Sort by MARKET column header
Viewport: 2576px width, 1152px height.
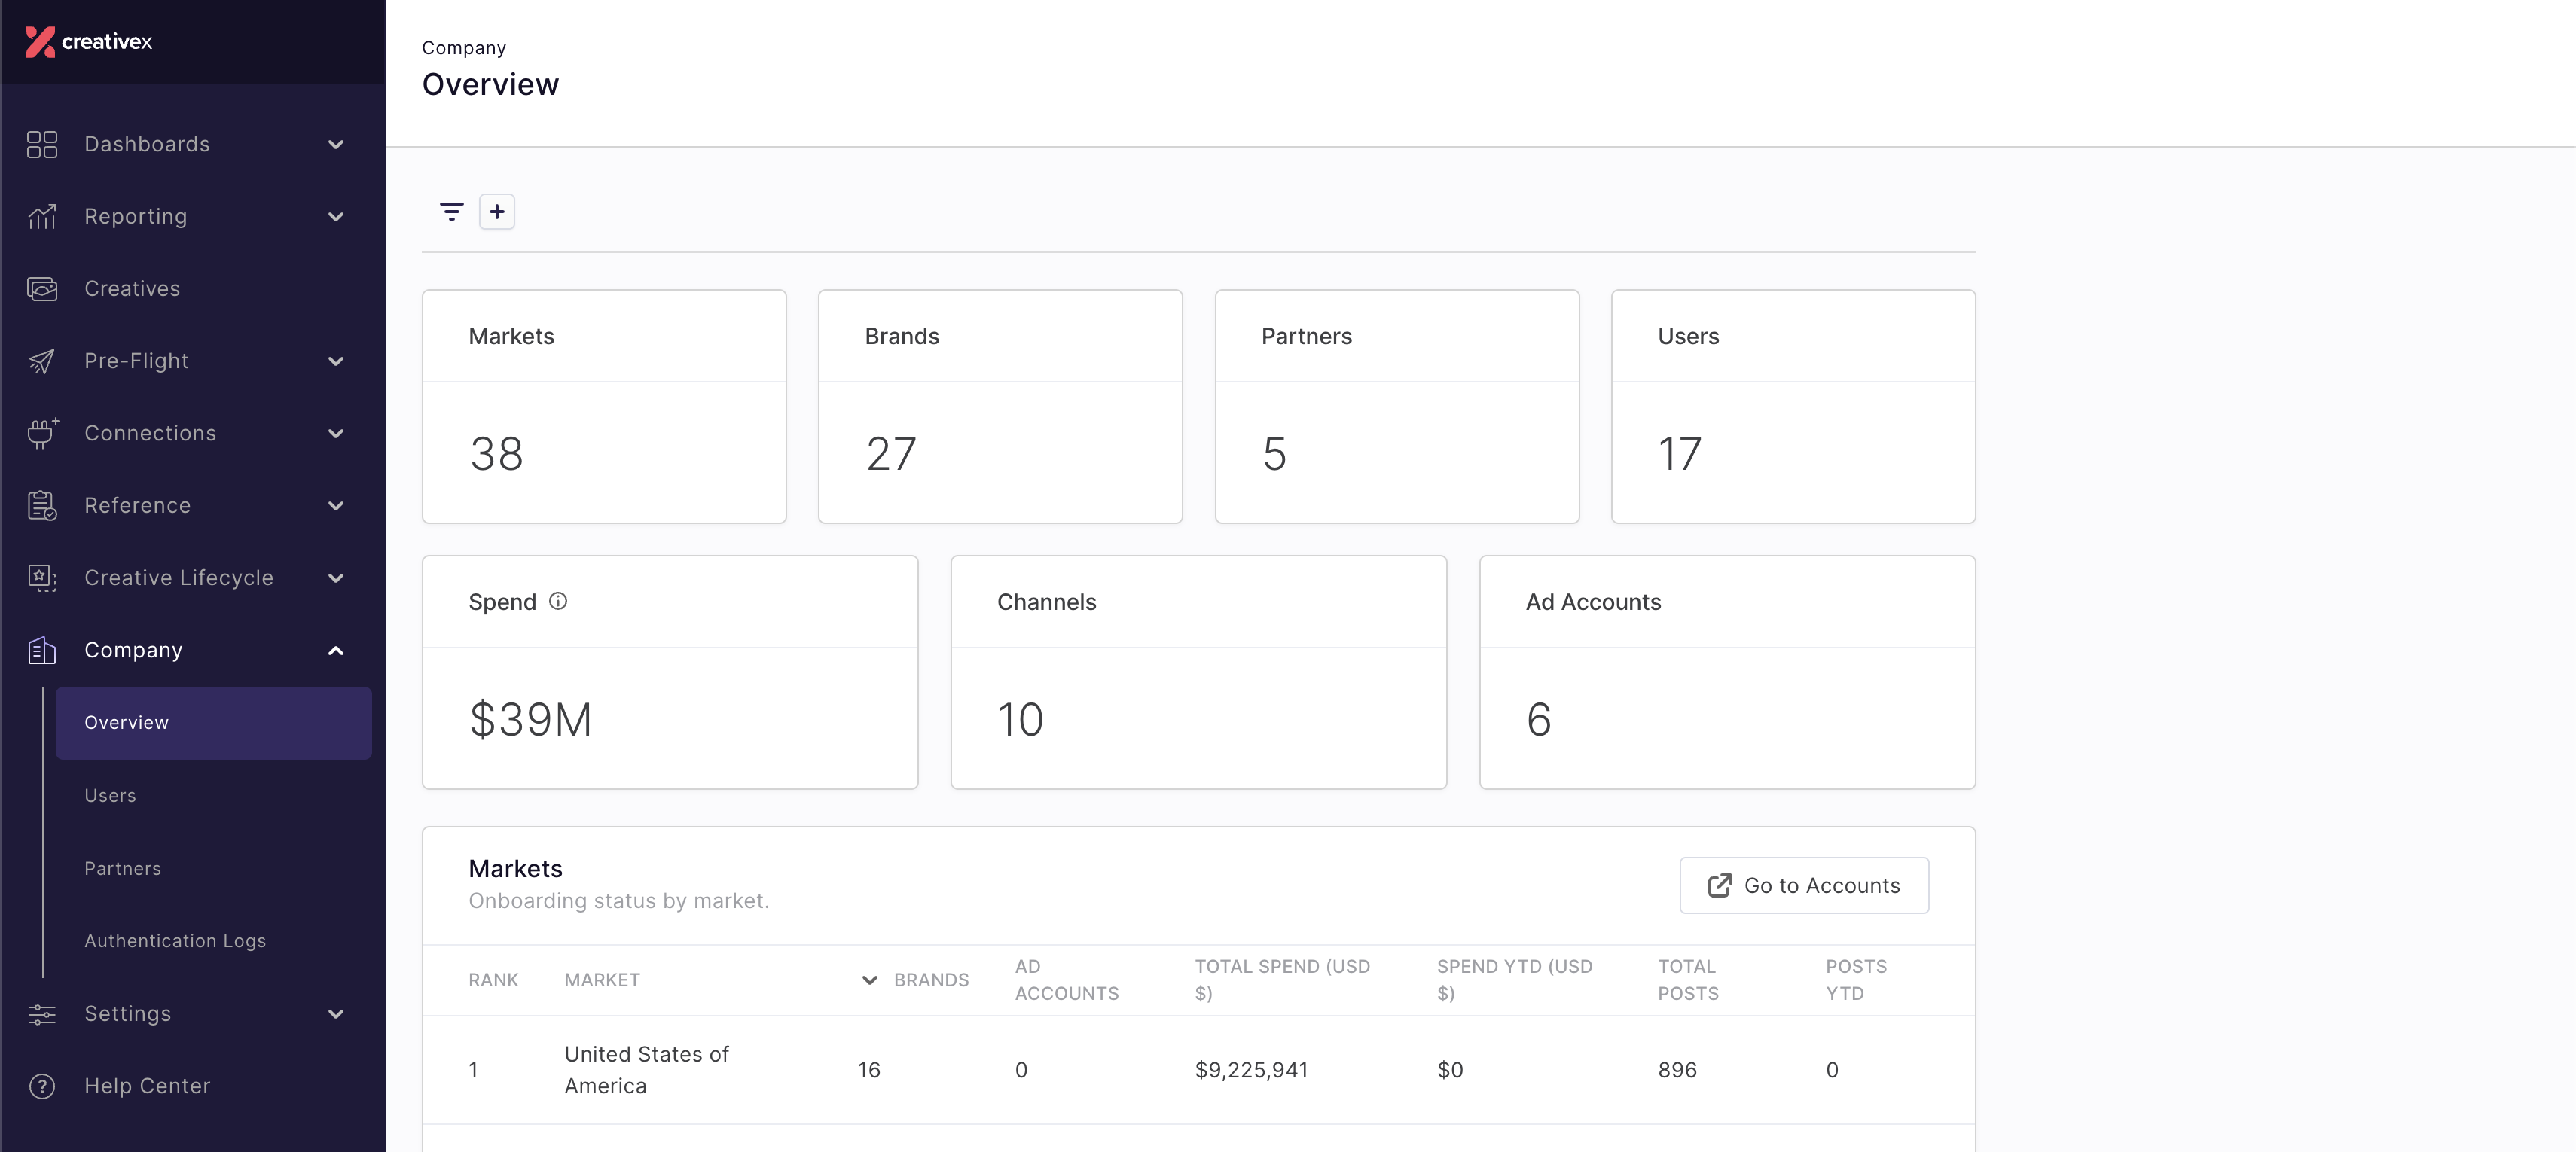pyautogui.click(x=602, y=980)
